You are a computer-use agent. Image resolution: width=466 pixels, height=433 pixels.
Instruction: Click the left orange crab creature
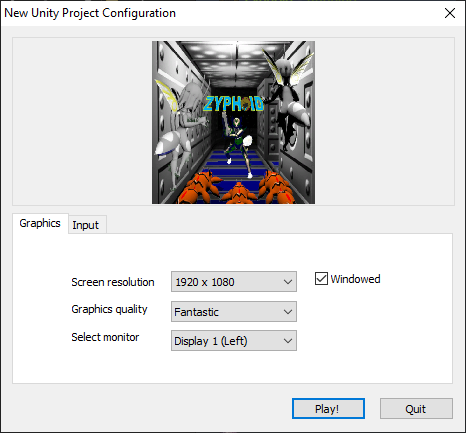pyautogui.click(x=199, y=187)
